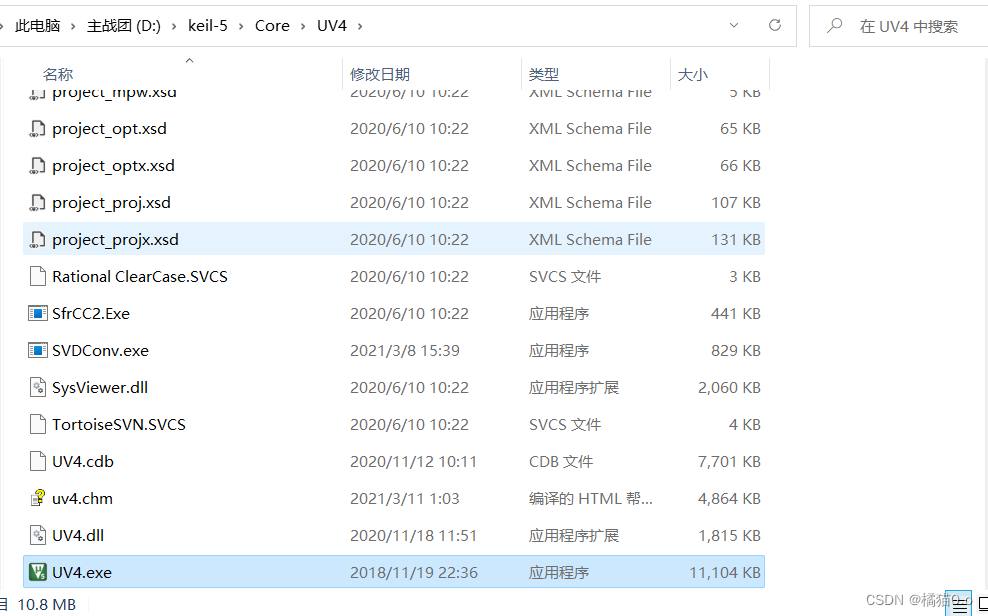
Task: Switch to details view layout icon
Action: coord(959,607)
